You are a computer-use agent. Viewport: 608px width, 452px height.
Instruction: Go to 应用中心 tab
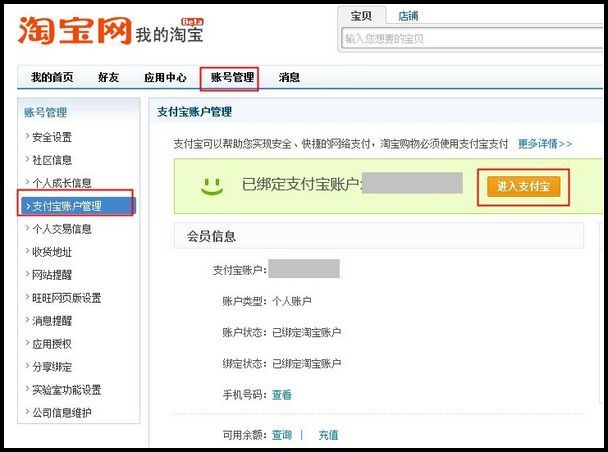[165, 77]
